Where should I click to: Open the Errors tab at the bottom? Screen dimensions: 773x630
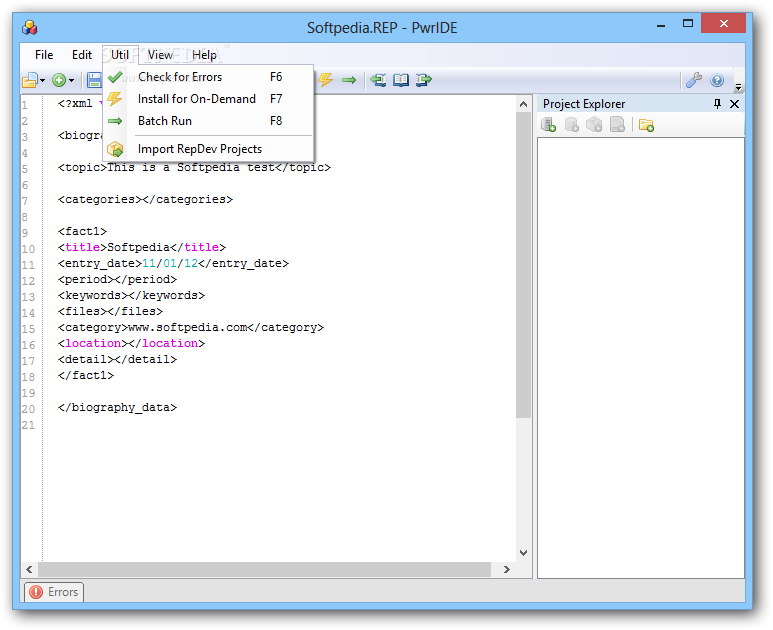54,592
